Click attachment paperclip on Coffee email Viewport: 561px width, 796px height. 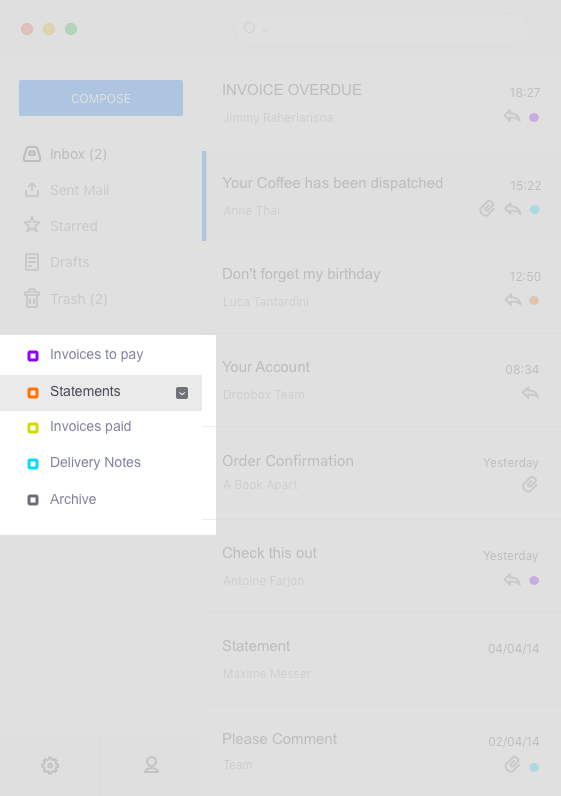[x=487, y=208]
